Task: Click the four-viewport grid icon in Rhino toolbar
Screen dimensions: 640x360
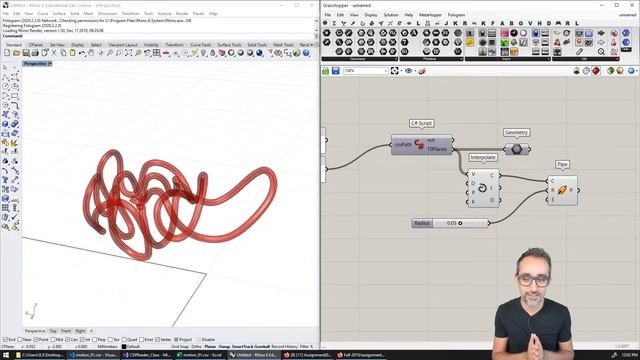Action: tap(156, 53)
